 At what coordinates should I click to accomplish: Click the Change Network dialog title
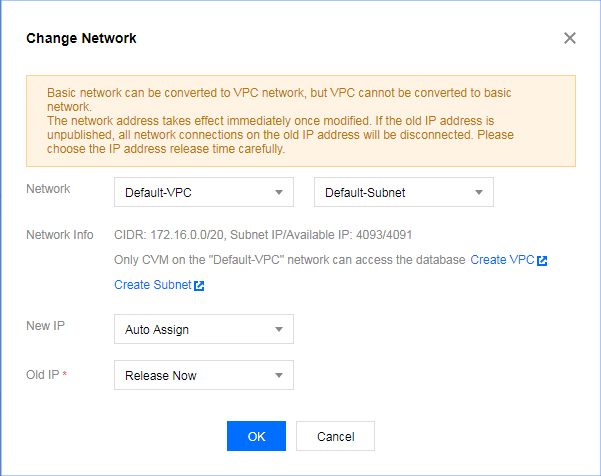pos(81,39)
